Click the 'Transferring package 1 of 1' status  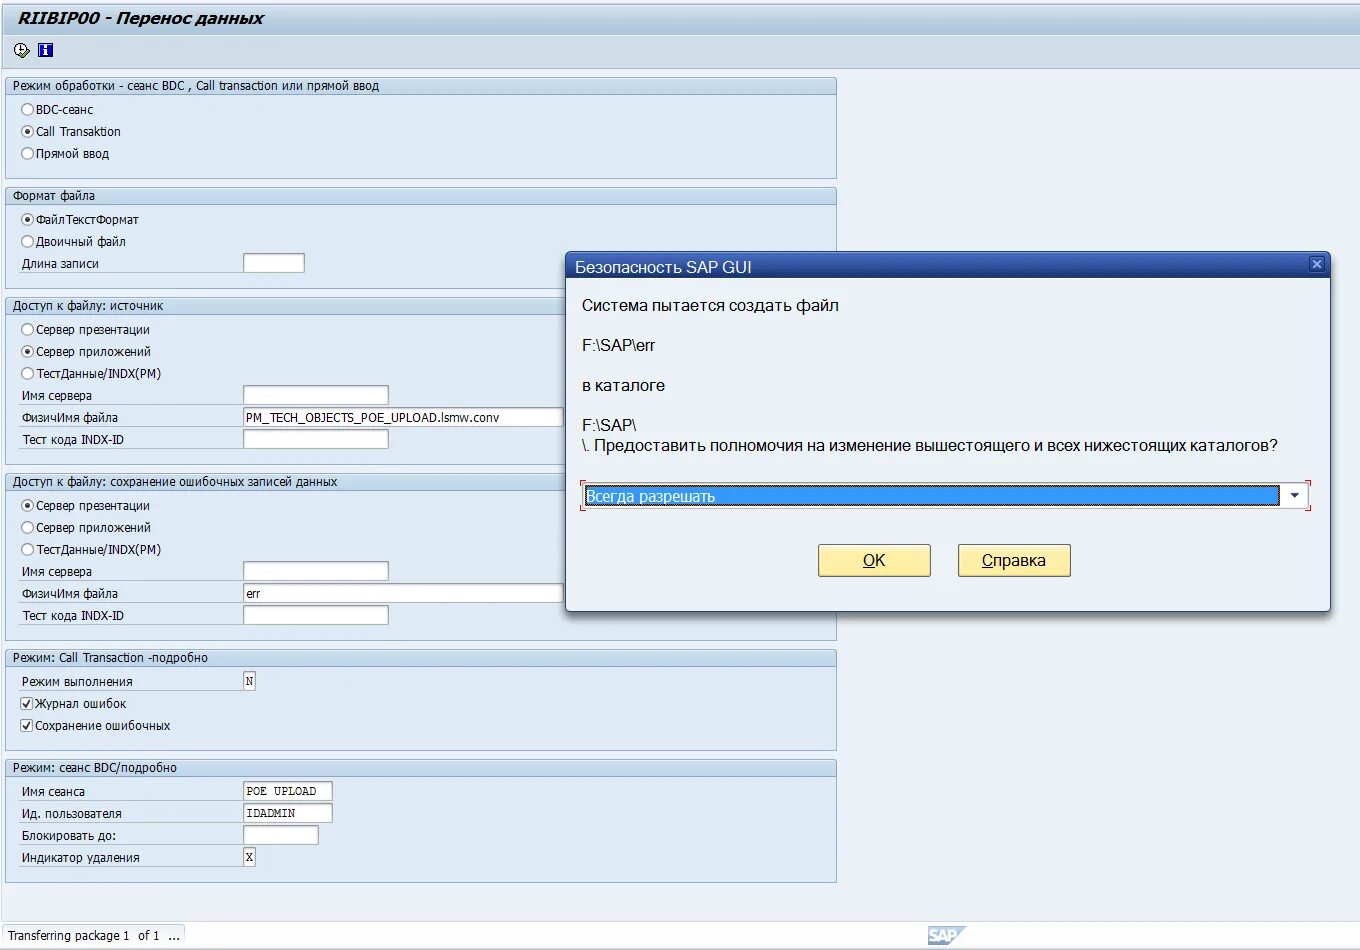(94, 936)
